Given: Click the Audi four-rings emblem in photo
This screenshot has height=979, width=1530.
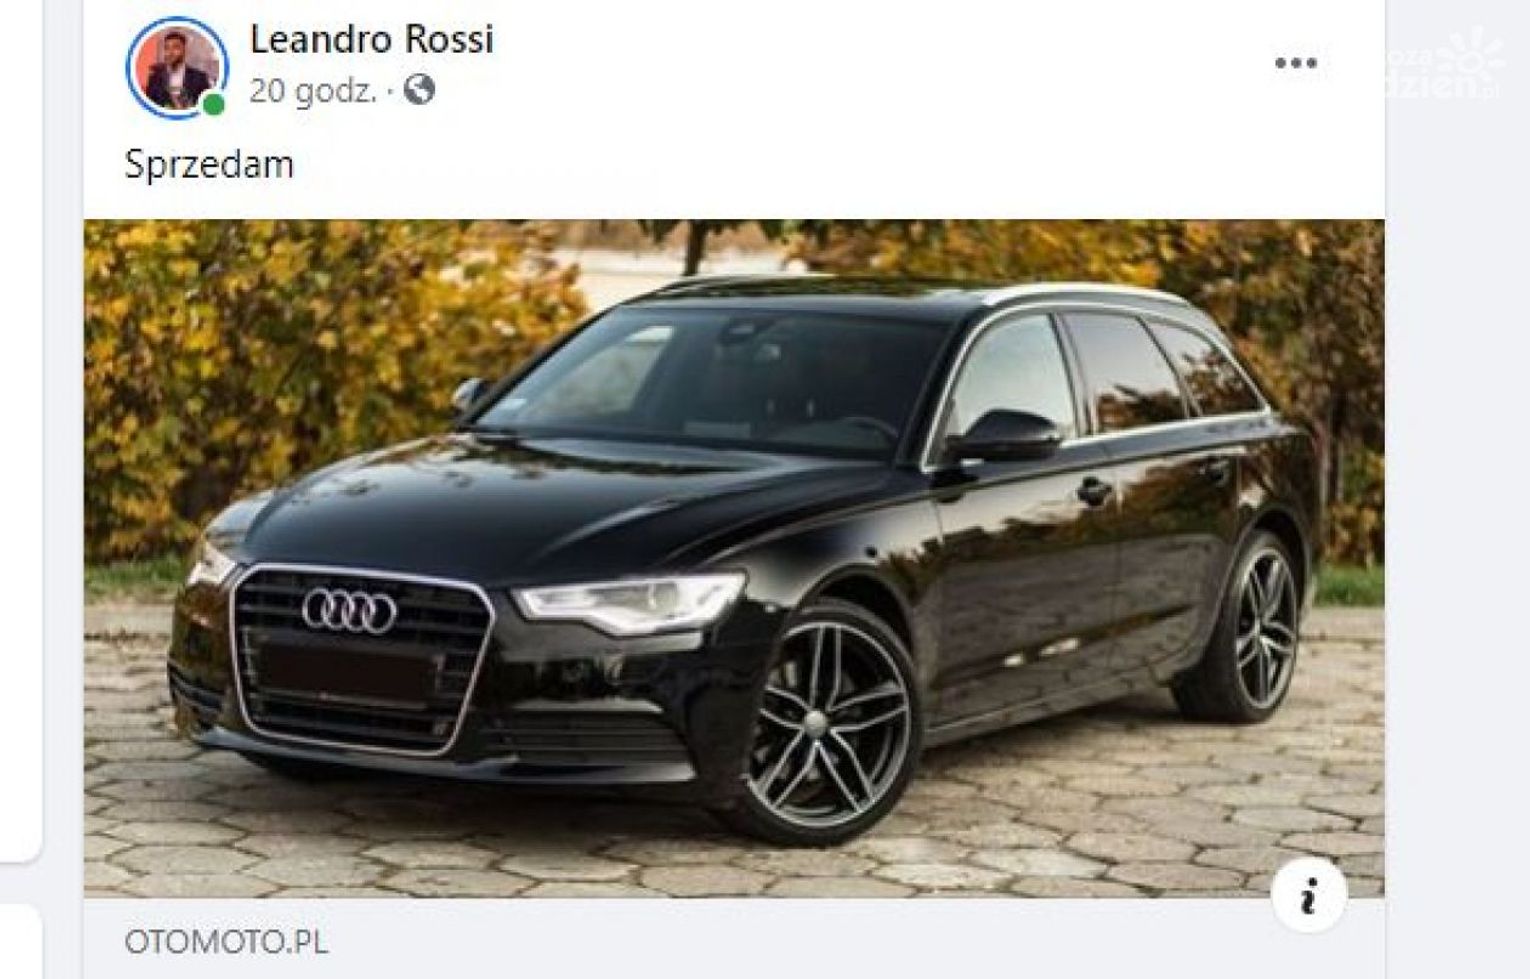Looking at the screenshot, I should 349,609.
